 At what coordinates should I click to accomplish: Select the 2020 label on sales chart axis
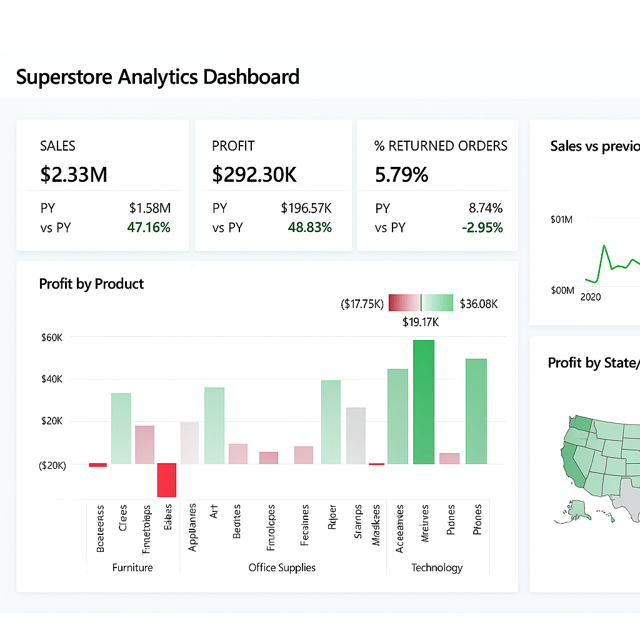[x=591, y=297]
